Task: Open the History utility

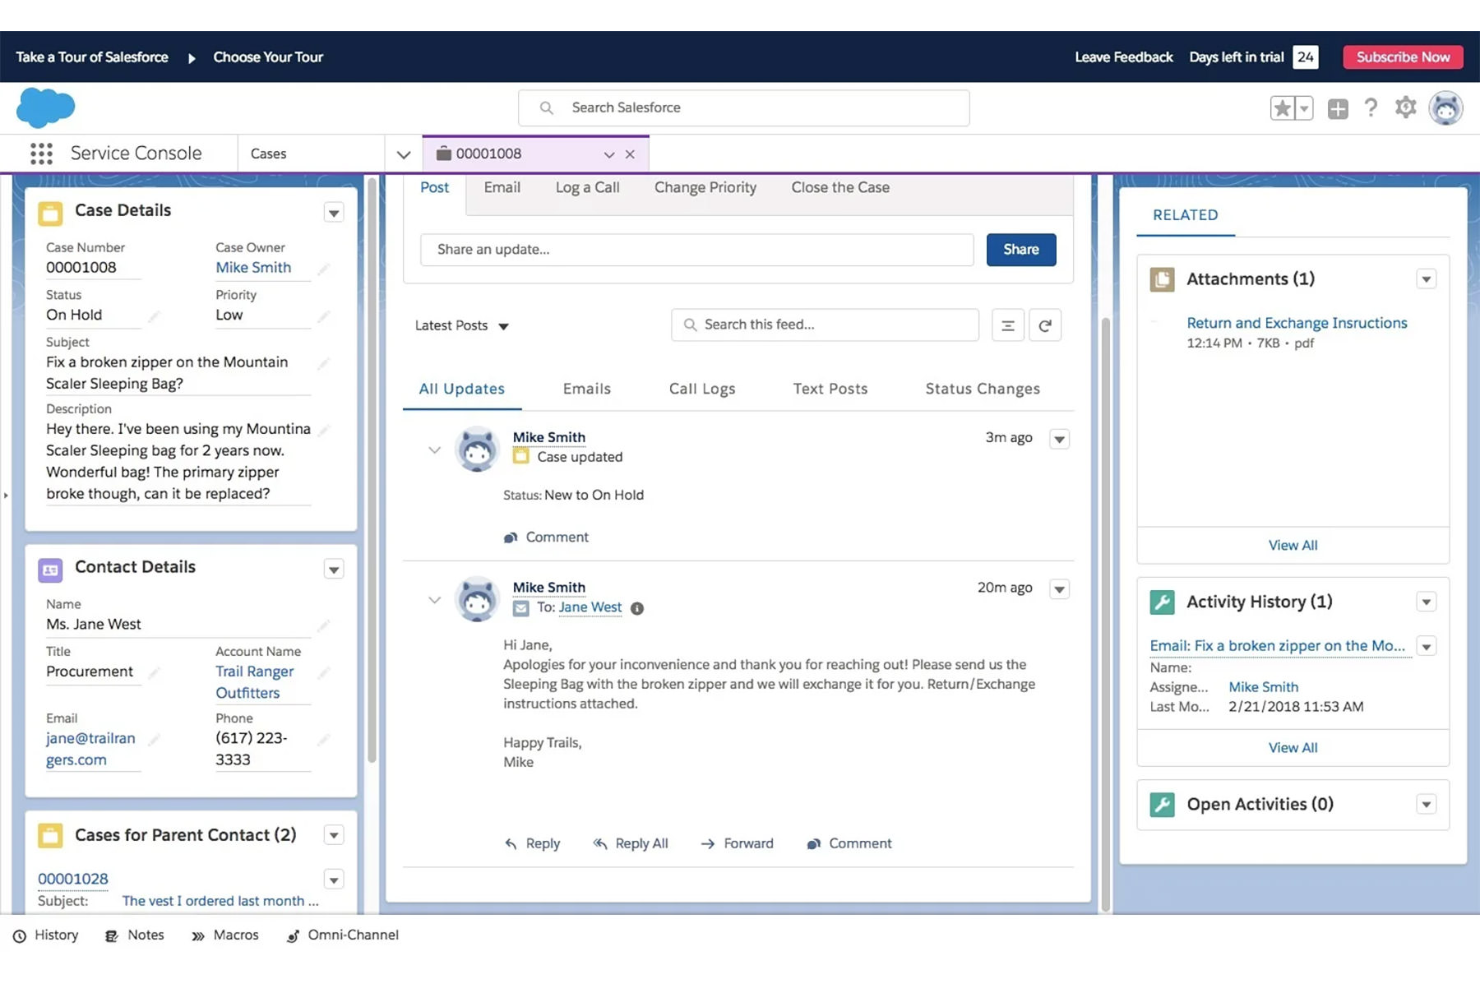Action: [x=46, y=935]
